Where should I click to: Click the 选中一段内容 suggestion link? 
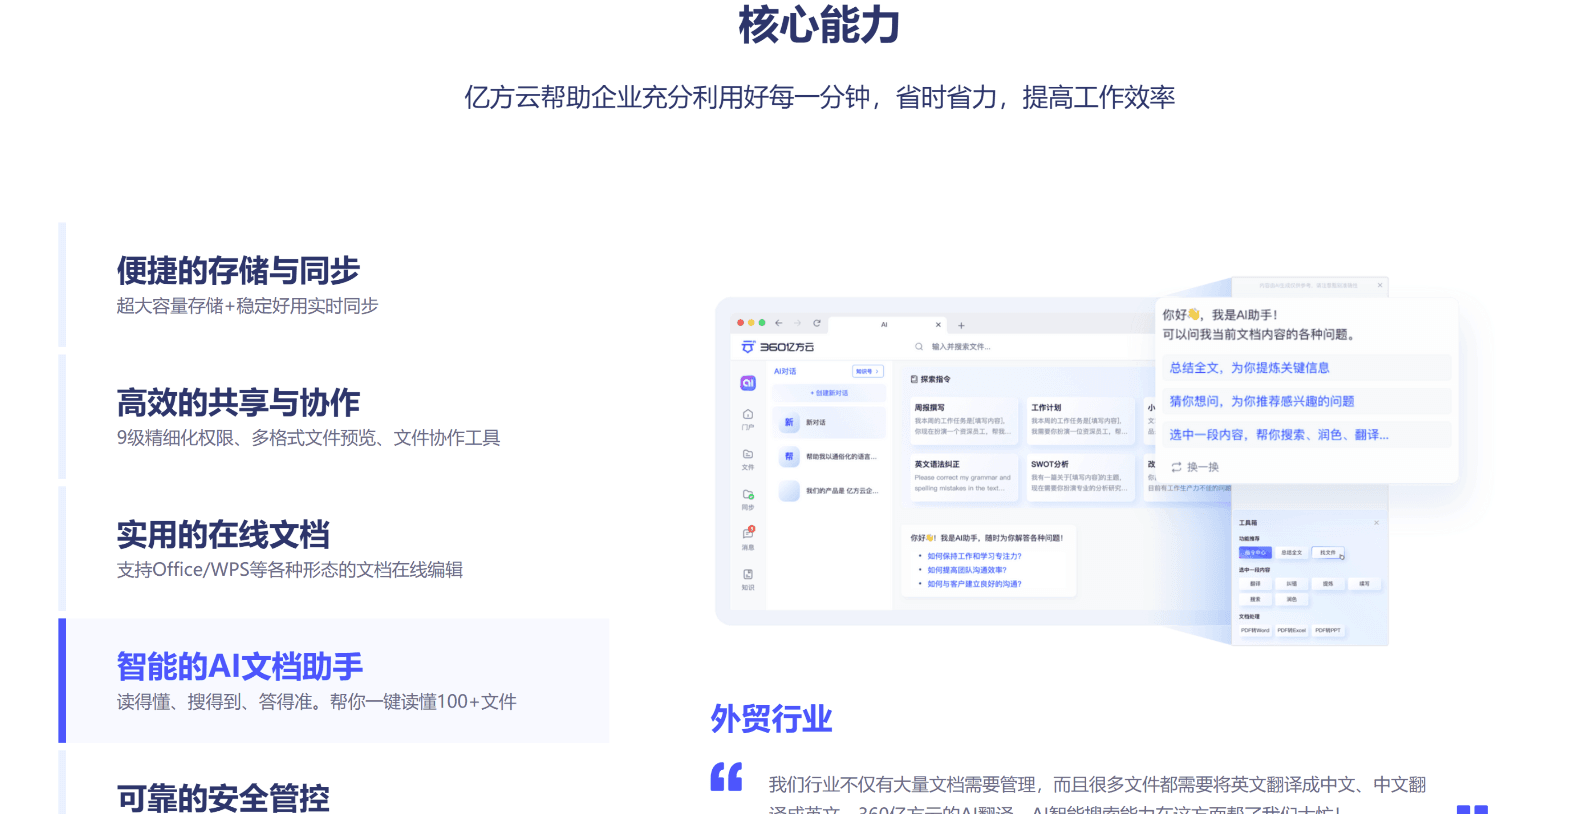click(1306, 435)
